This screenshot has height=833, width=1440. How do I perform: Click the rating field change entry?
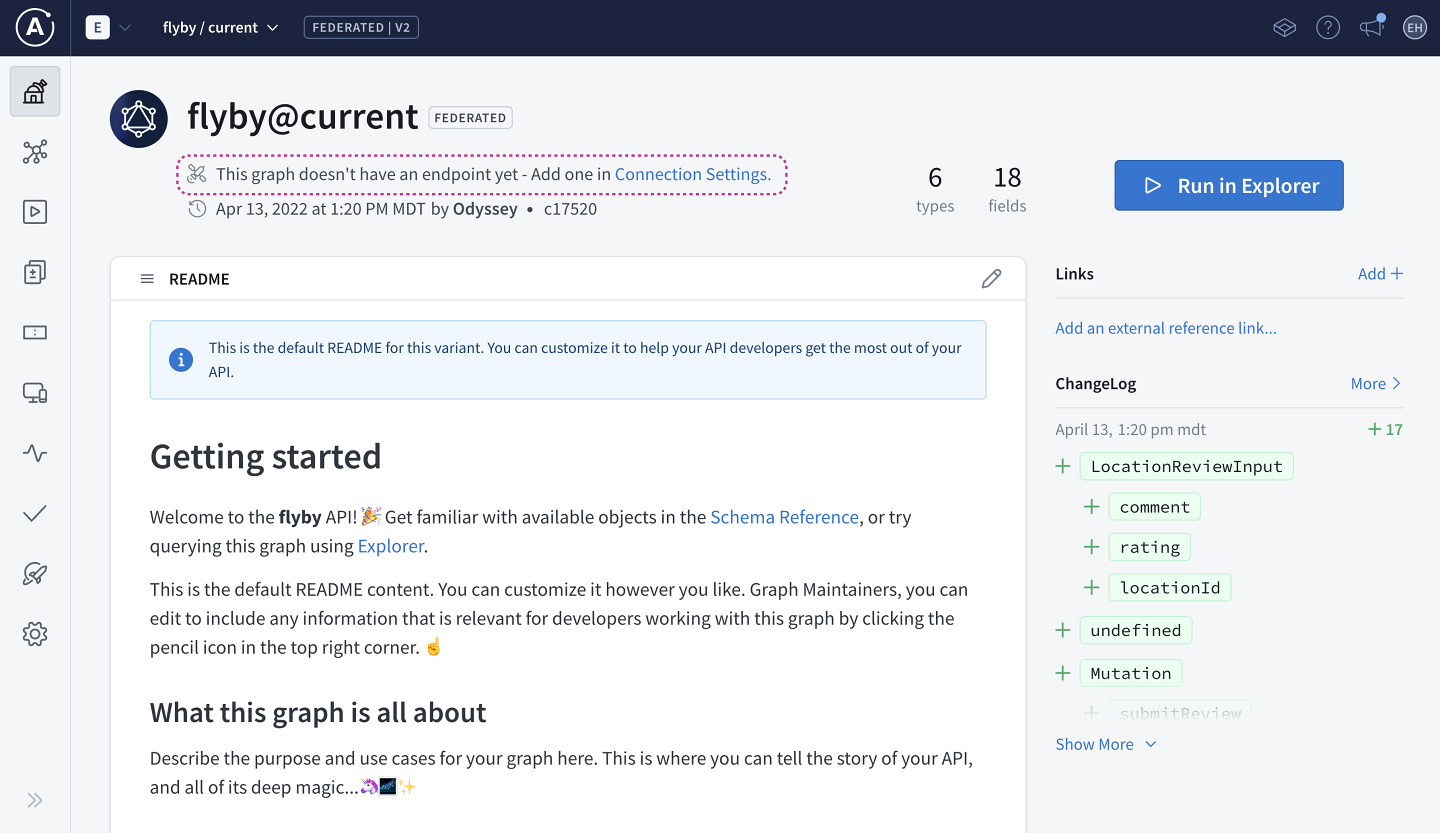point(1150,547)
